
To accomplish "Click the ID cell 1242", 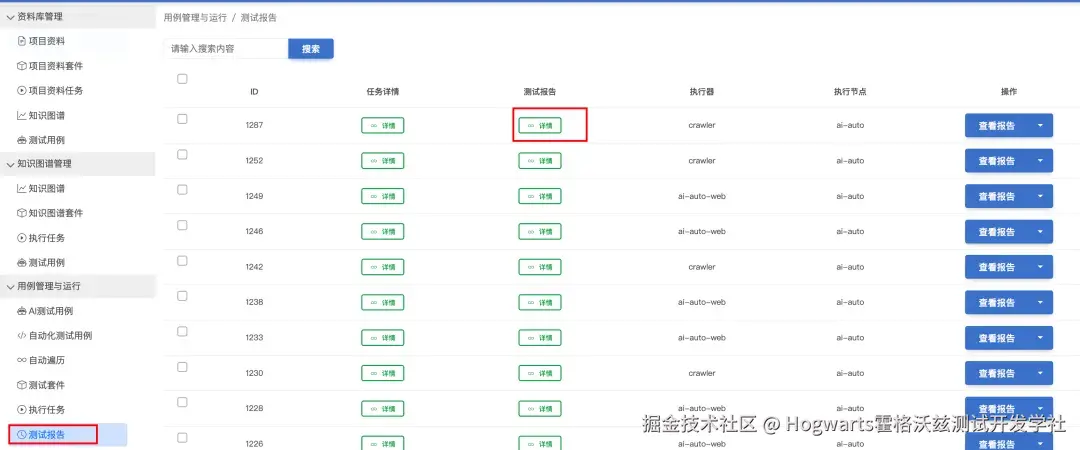I will tap(254, 267).
